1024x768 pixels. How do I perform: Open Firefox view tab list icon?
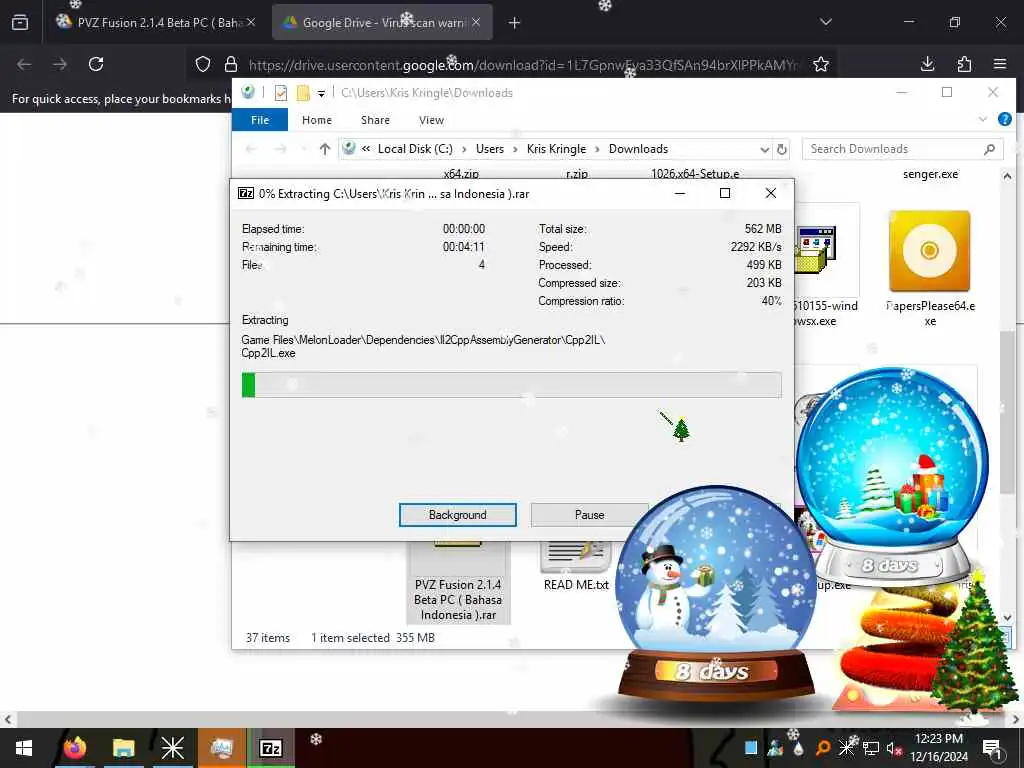(20, 23)
